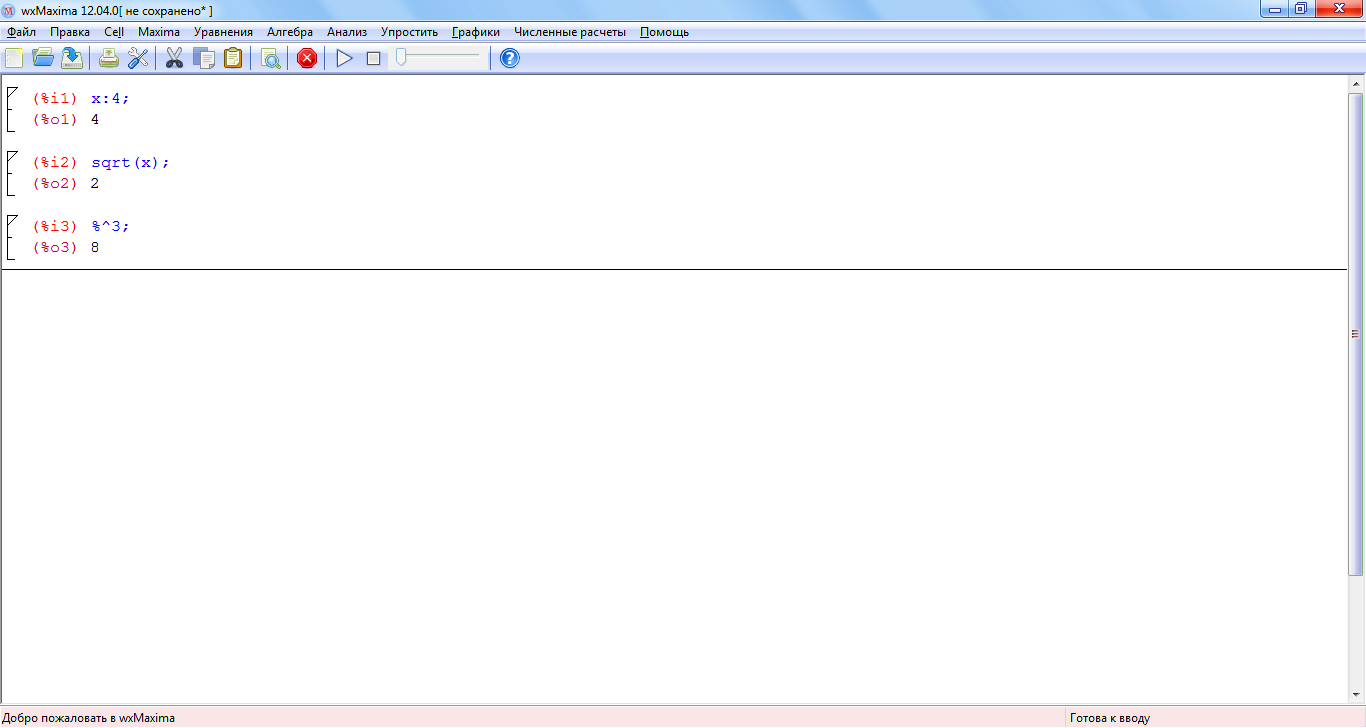Viewport: 1366px width, 728px height.
Task: Open the Графики menu
Action: (476, 32)
